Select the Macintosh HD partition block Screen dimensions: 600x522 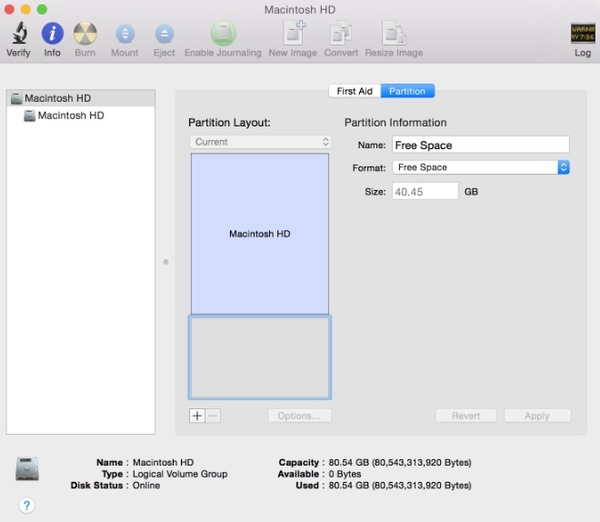[260, 234]
